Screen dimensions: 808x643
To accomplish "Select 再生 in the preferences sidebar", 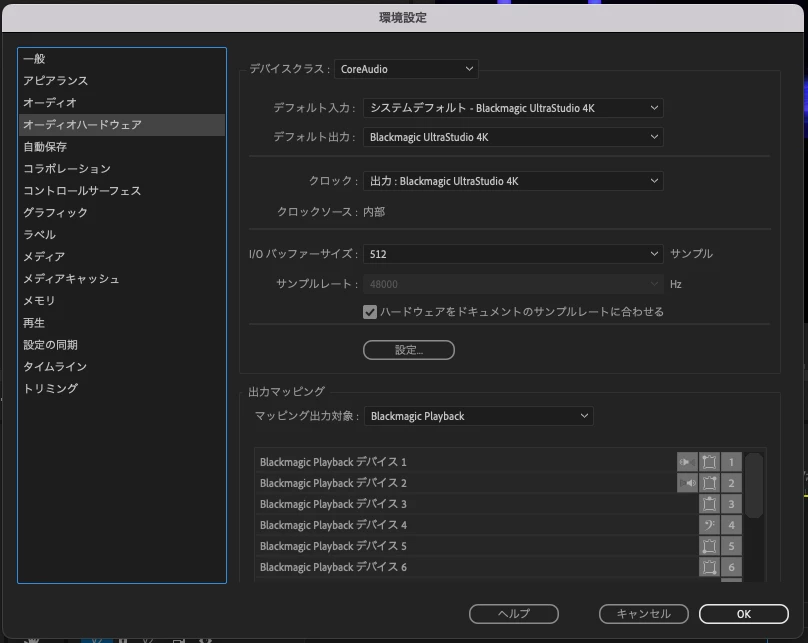I will (x=122, y=323).
